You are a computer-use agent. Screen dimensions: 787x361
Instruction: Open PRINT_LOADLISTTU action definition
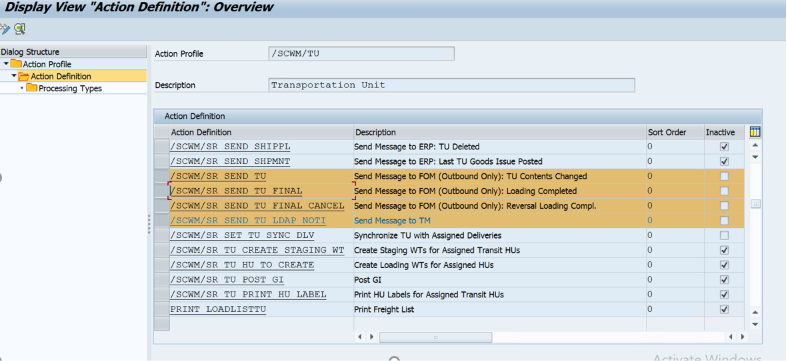(218, 309)
